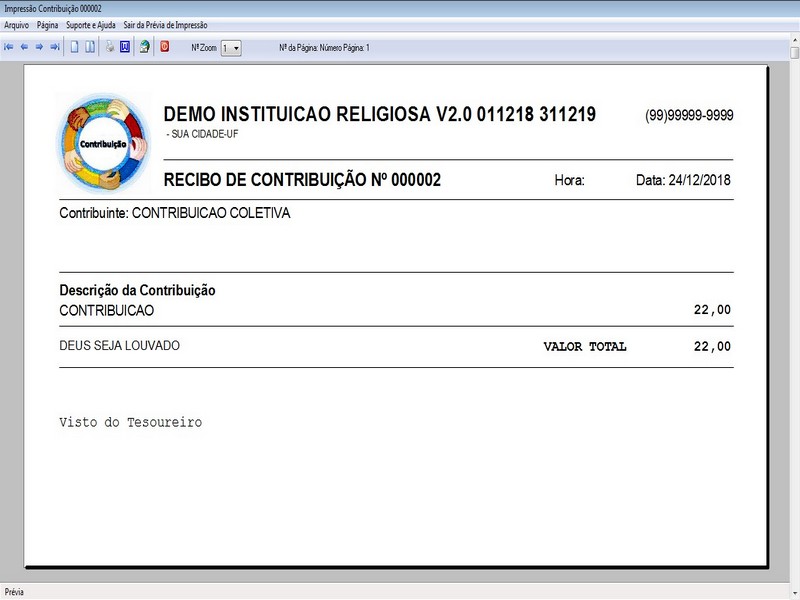
Task: Click Contribuinte: CONTRIBUICAO COLETIVA line
Action: click(x=174, y=213)
